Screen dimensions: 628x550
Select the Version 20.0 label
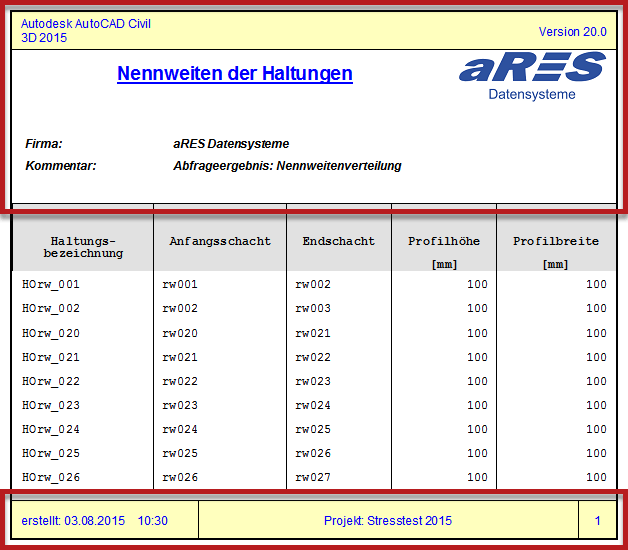pos(572,32)
